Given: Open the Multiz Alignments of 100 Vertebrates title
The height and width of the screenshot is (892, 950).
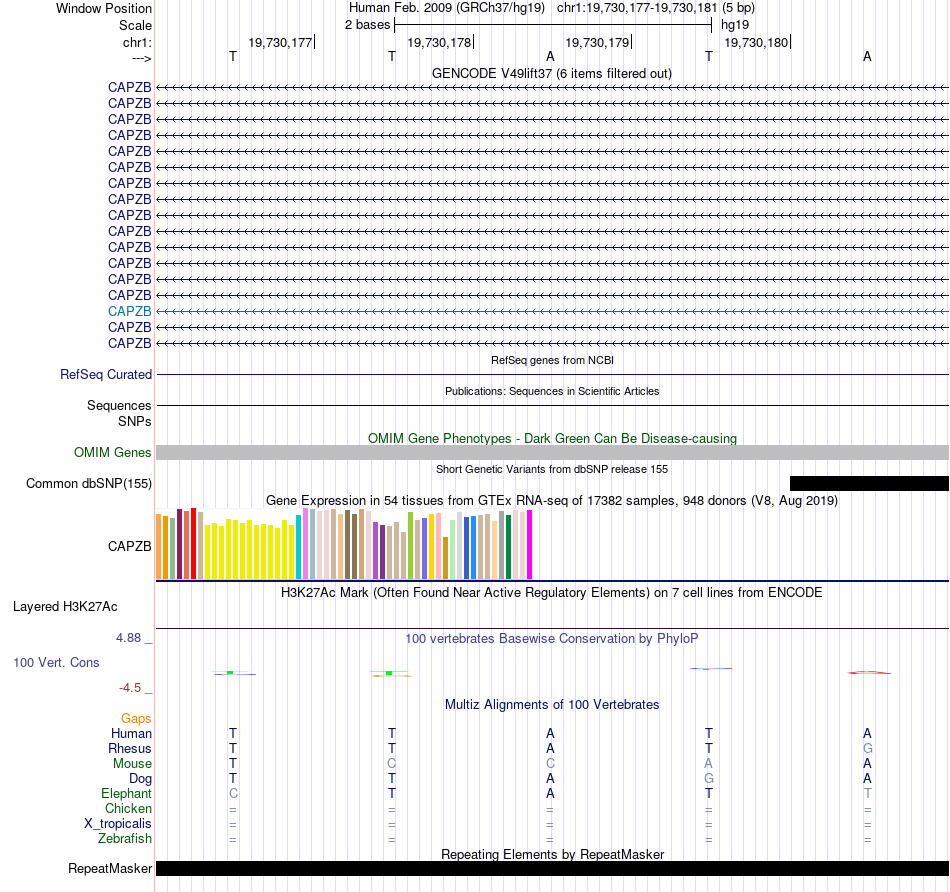Looking at the screenshot, I should pyautogui.click(x=552, y=705).
